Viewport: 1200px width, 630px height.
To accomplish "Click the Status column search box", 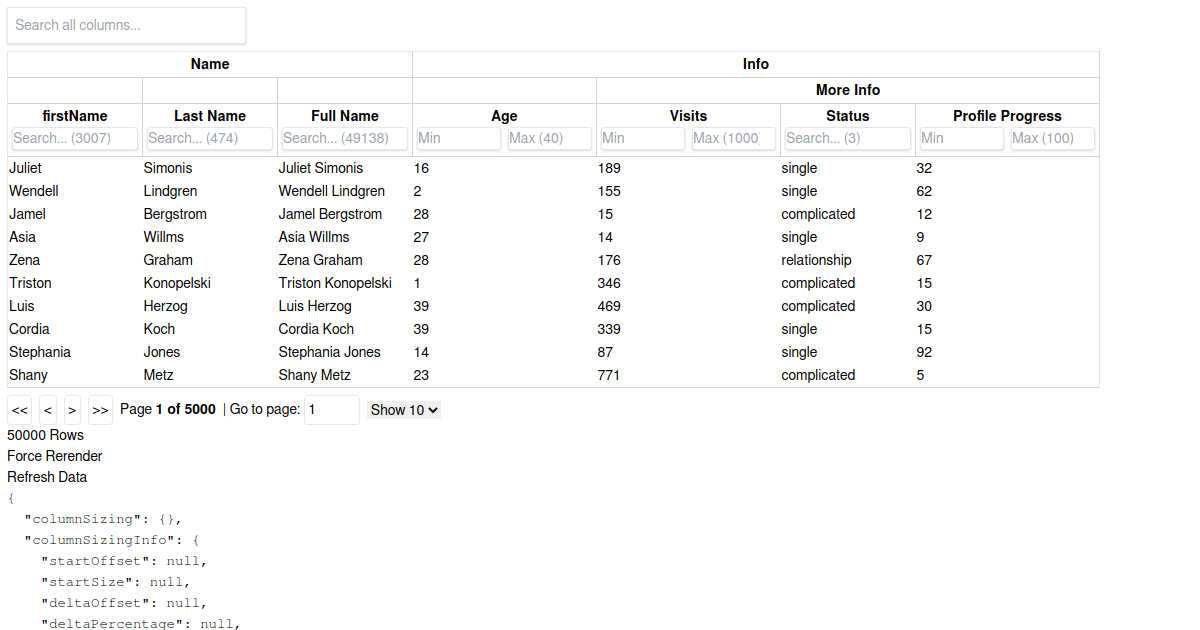I will (847, 138).
